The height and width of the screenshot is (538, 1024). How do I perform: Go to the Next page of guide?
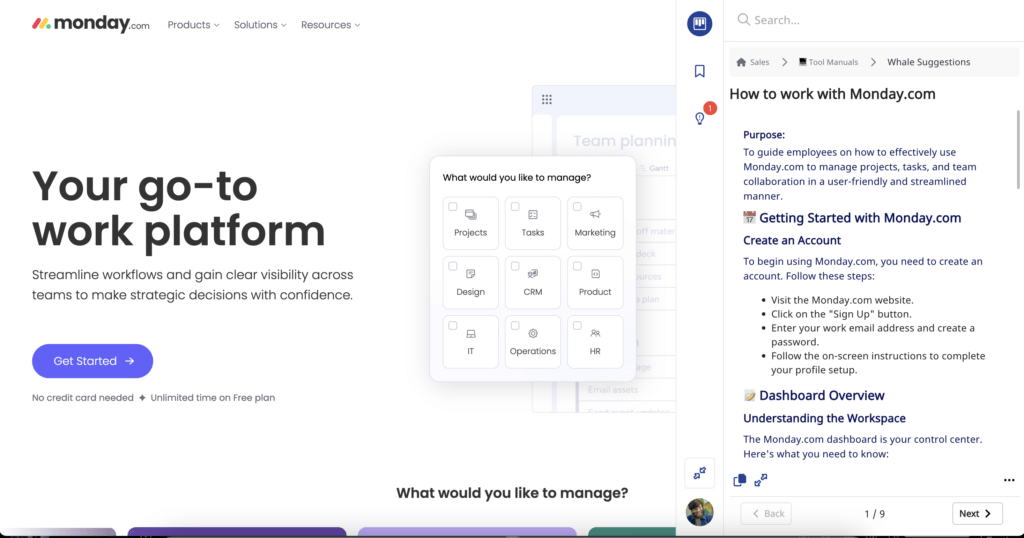[976, 513]
